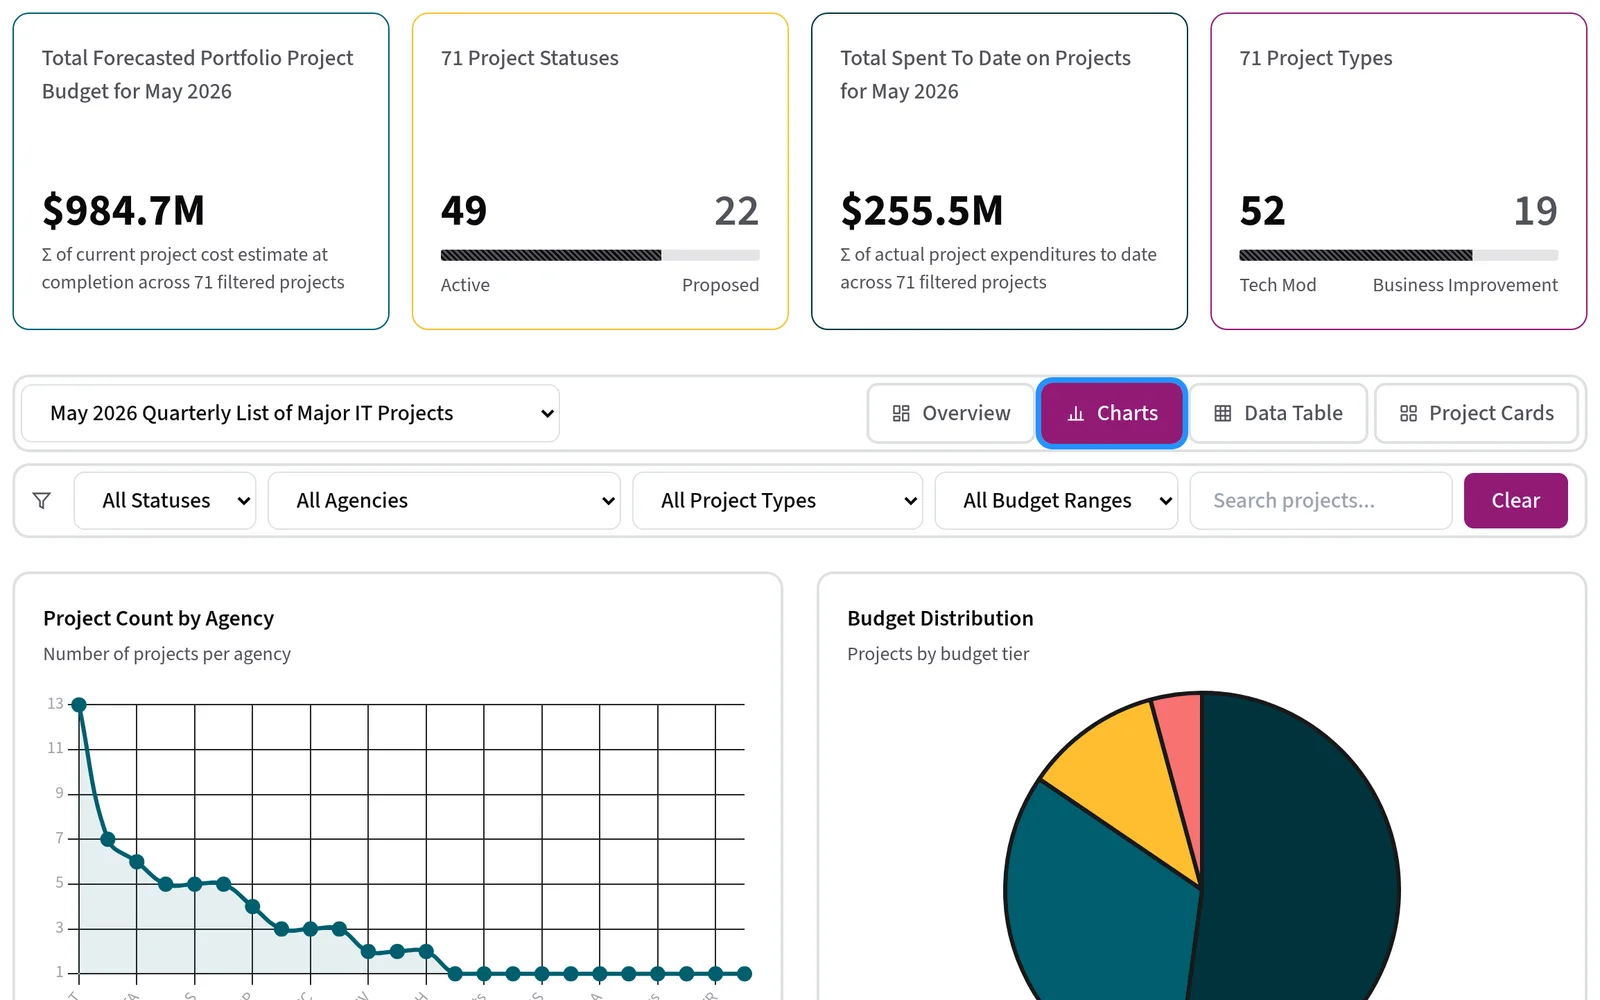Click the Number of projects per agency subtitle

pyautogui.click(x=167, y=654)
